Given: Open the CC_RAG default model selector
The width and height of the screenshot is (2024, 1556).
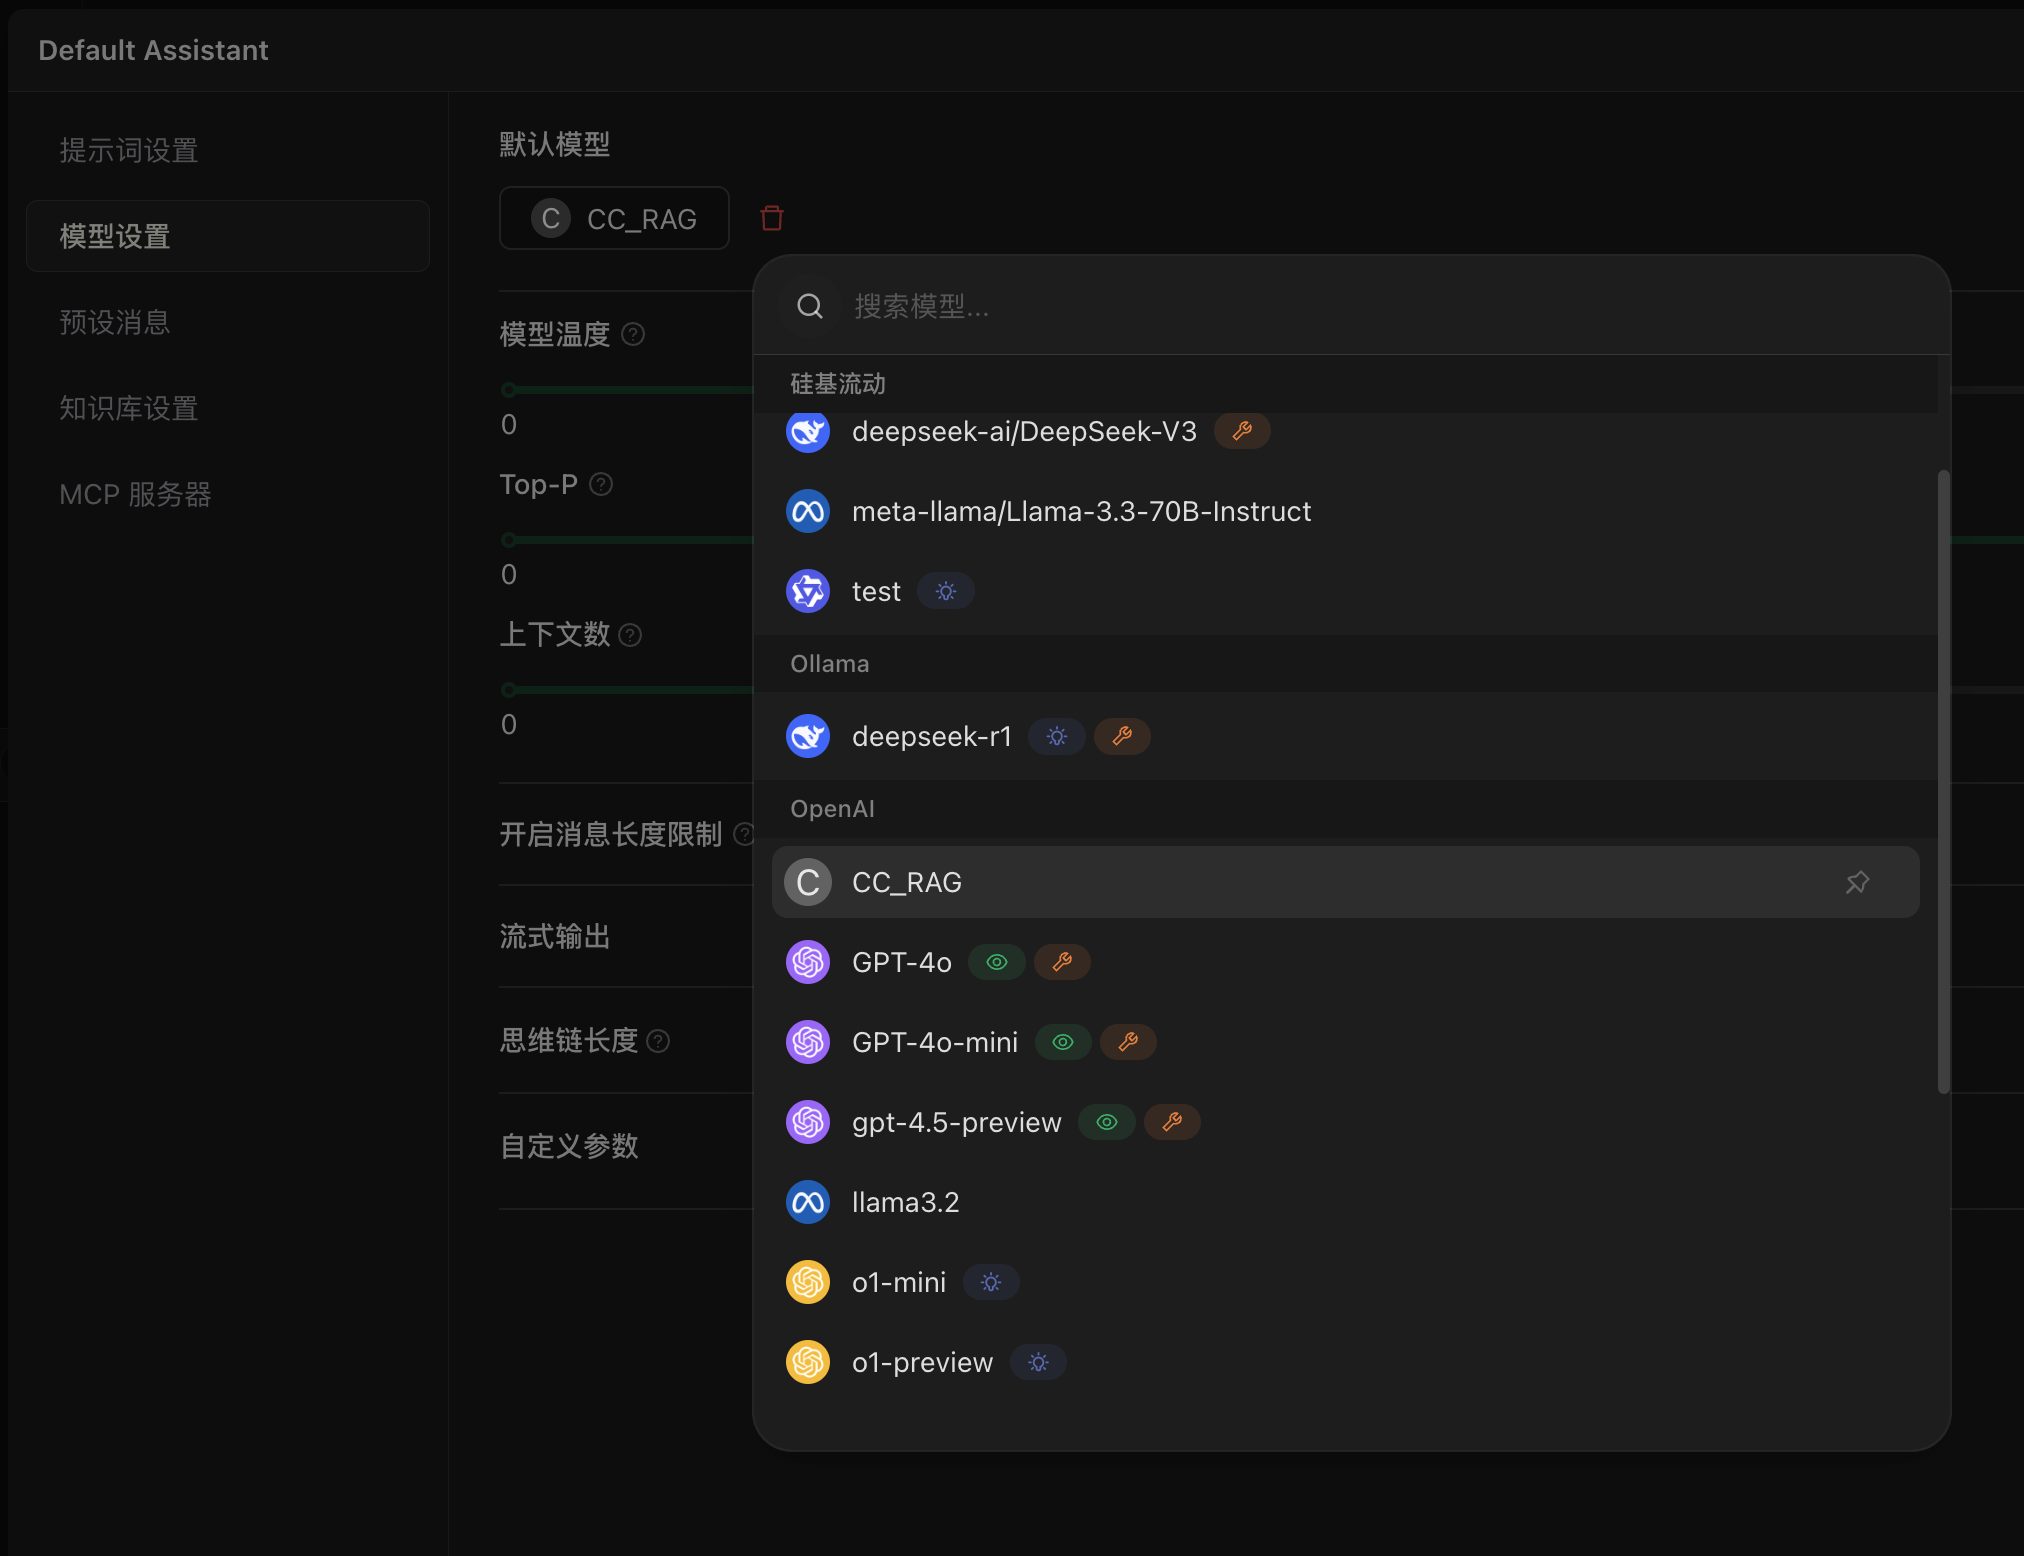Looking at the screenshot, I should (614, 218).
